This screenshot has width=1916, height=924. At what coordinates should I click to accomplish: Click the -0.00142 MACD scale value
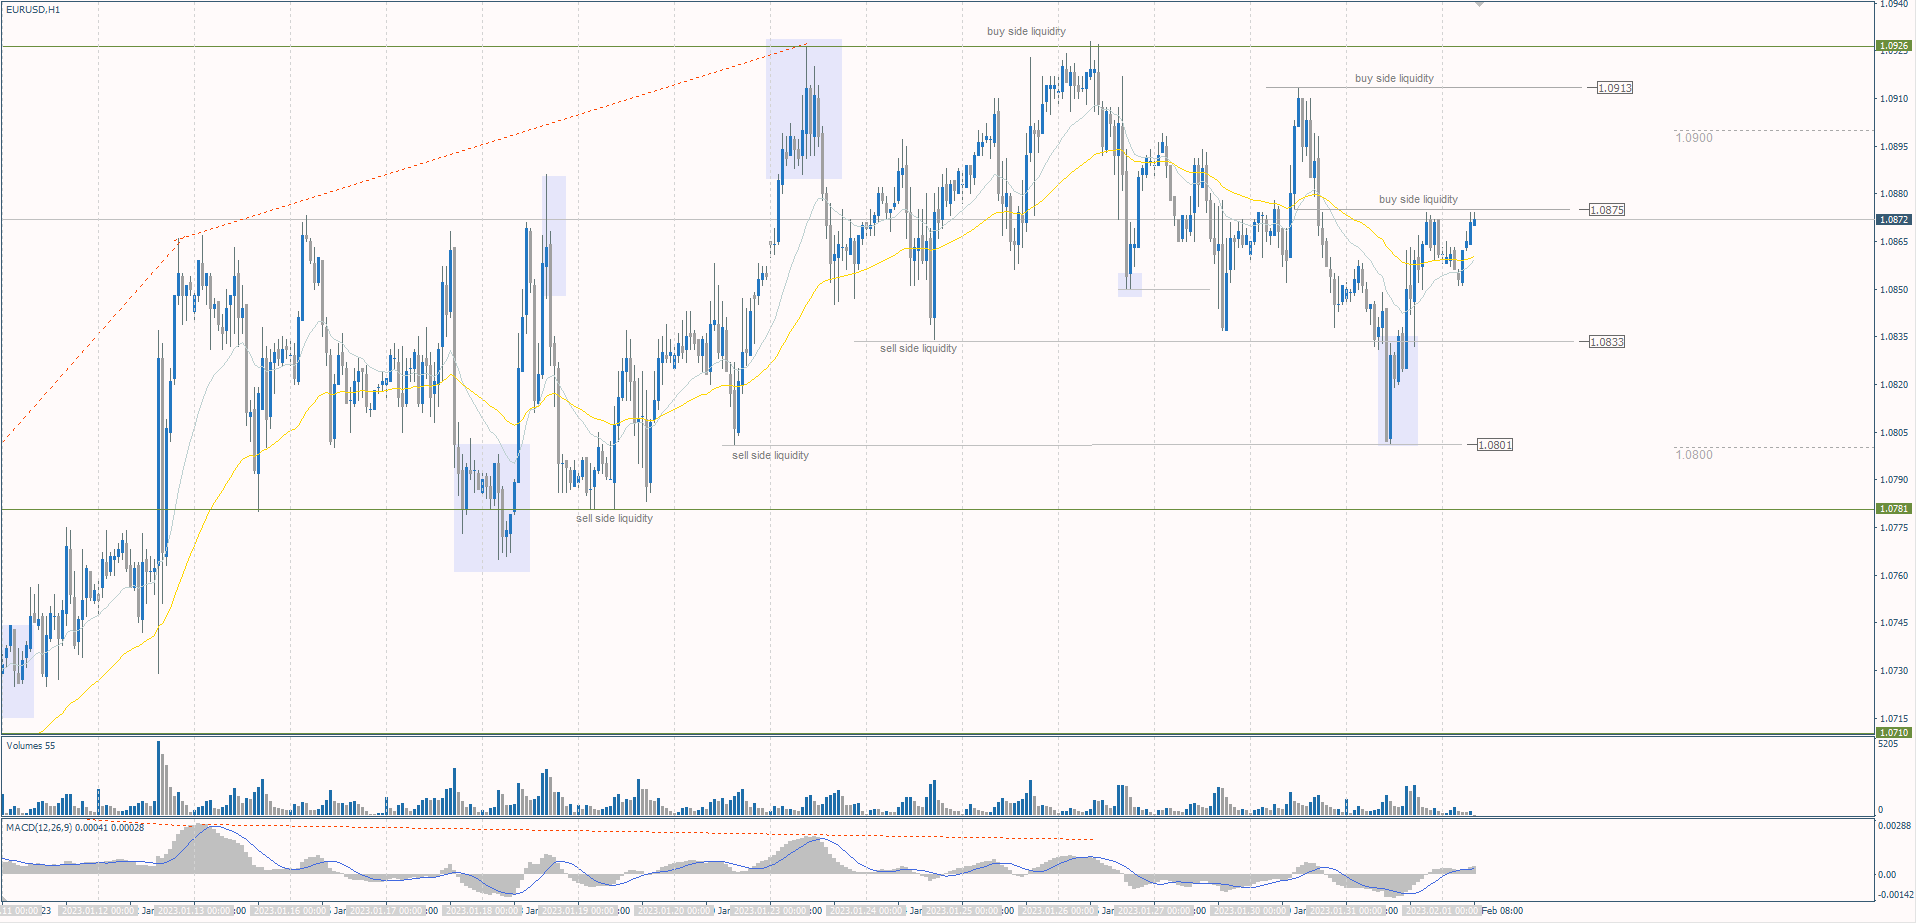[x=1895, y=896]
